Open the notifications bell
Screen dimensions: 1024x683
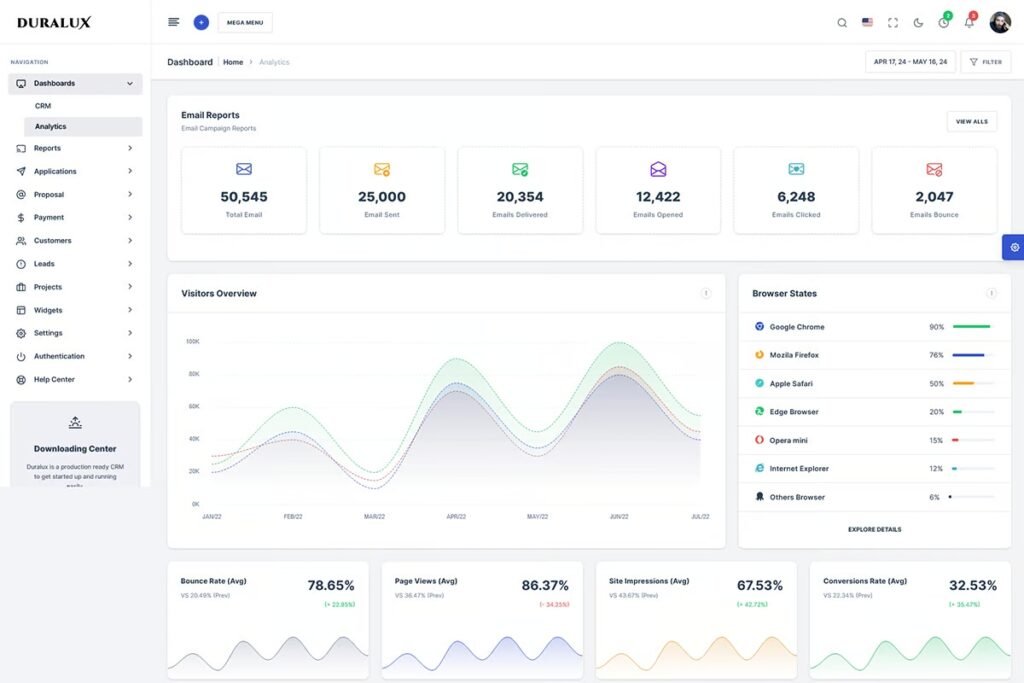coord(969,23)
